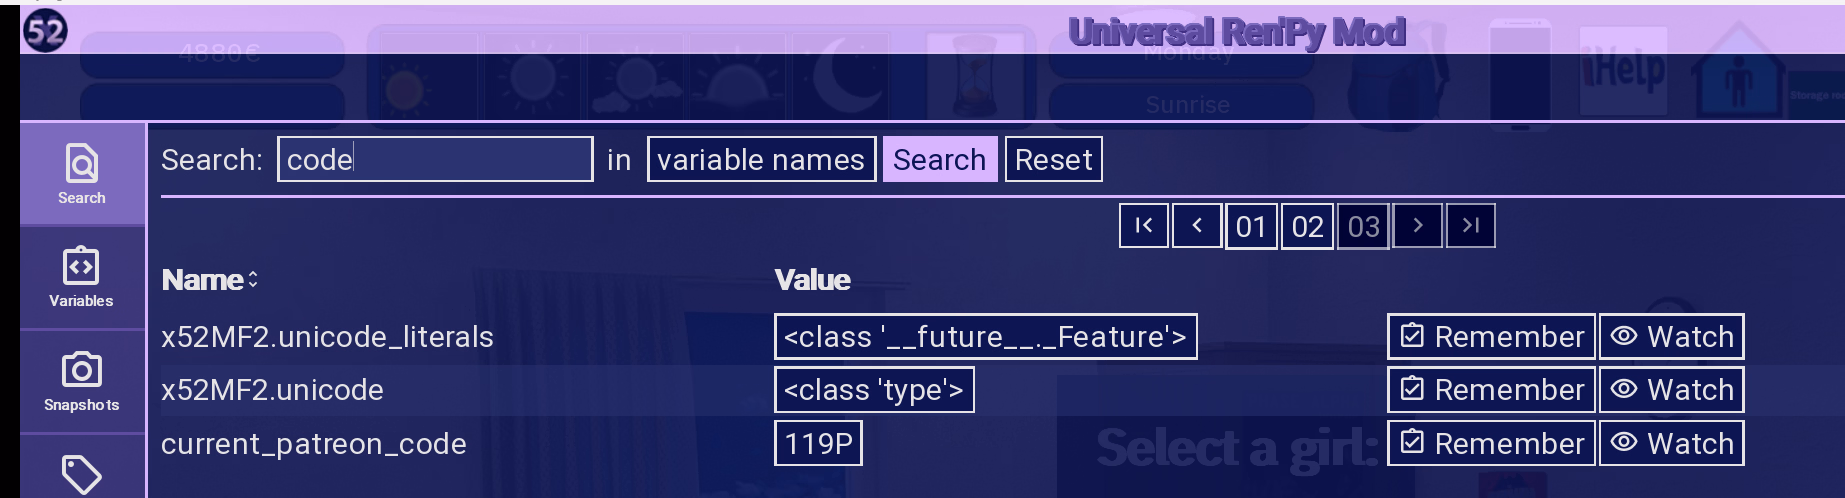The image size is (1845, 498).
Task: Open the 'variable names' search scope selector
Action: click(x=761, y=160)
